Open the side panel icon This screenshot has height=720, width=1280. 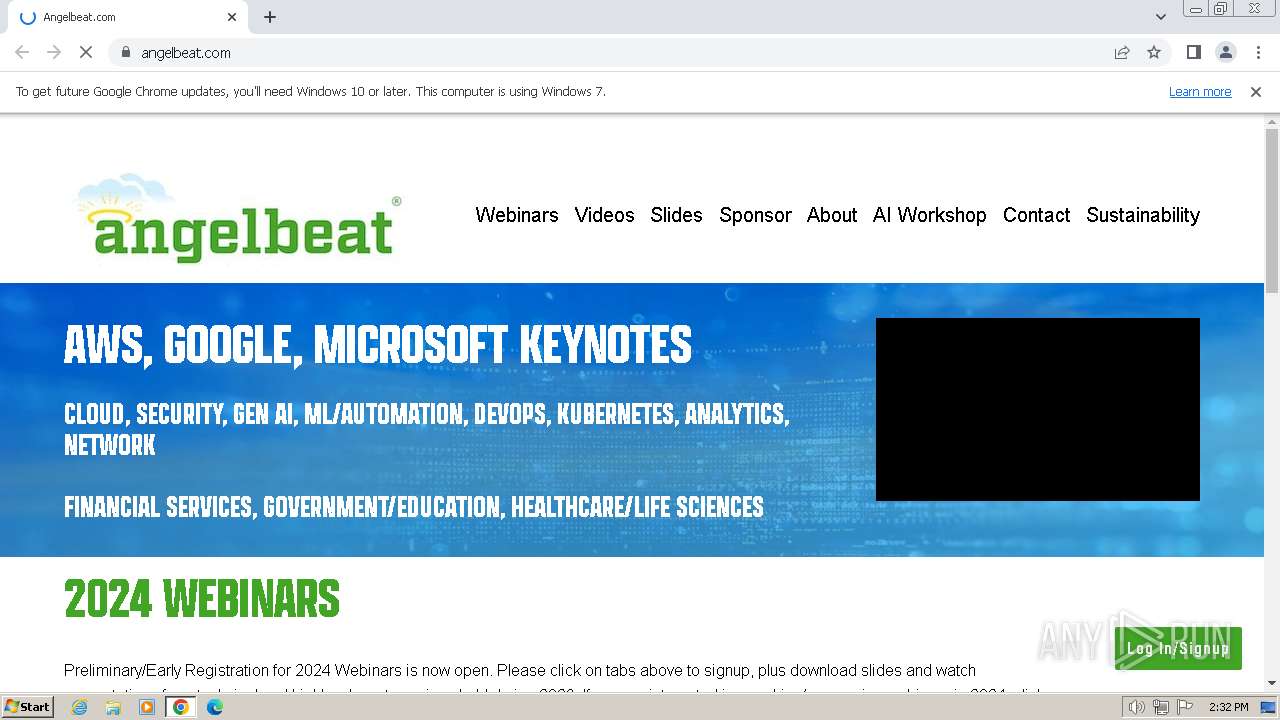click(x=1193, y=52)
